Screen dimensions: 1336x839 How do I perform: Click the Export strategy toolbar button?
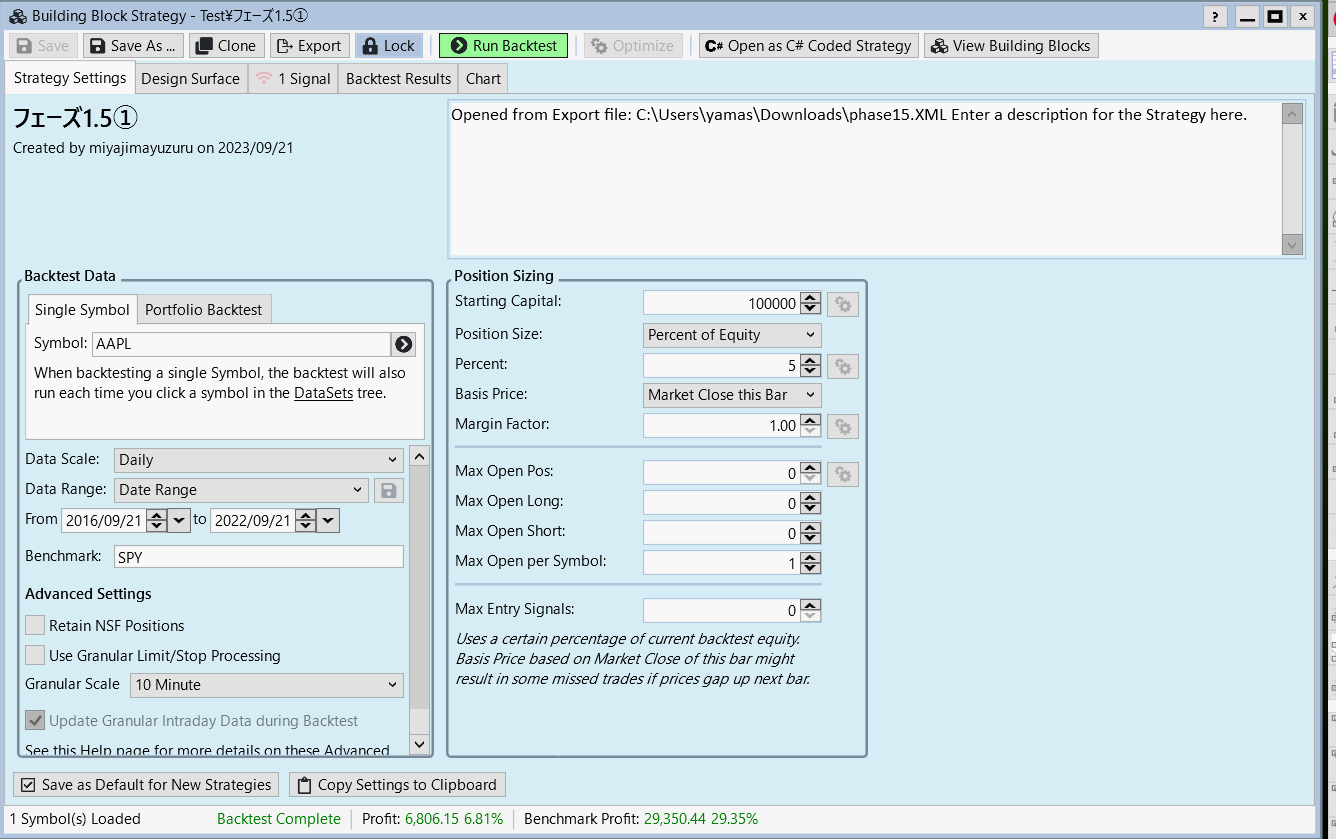(x=309, y=46)
